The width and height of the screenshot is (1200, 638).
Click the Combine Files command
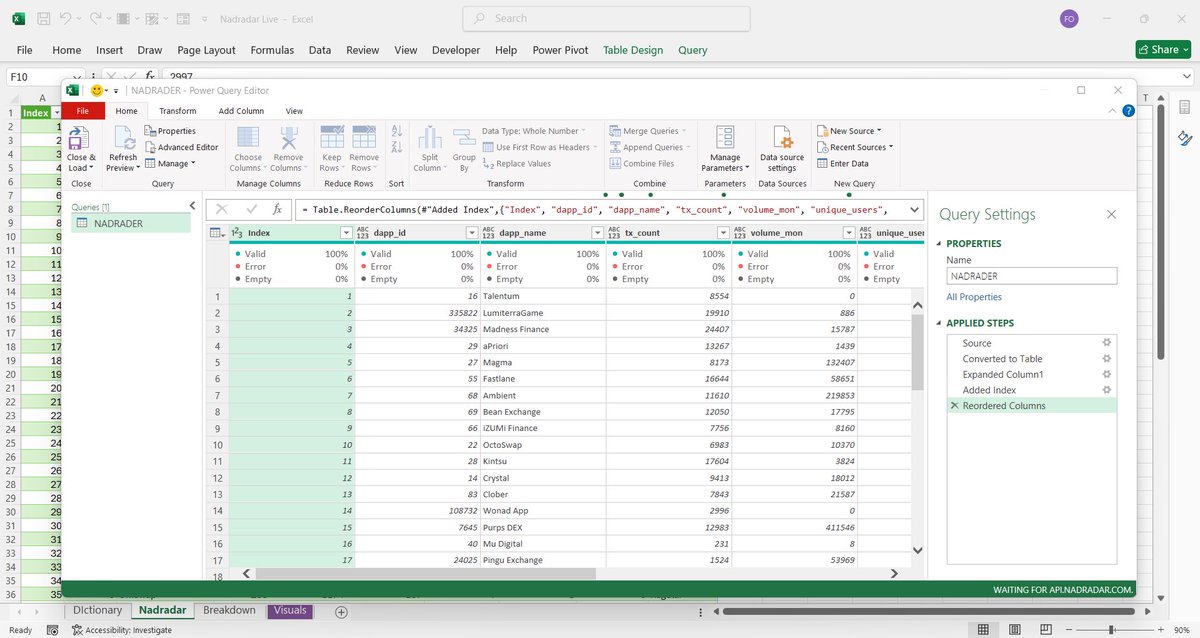pyautogui.click(x=642, y=163)
